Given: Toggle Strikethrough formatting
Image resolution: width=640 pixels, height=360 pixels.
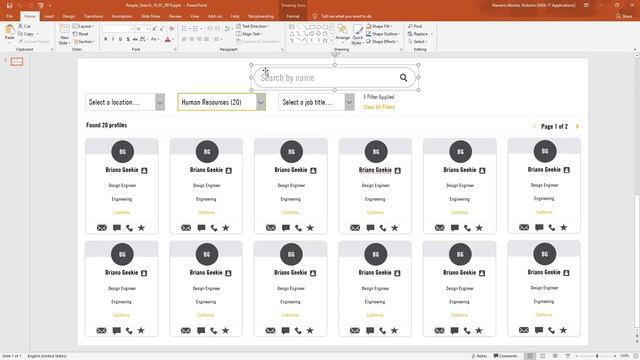Looking at the screenshot, I should [135, 39].
